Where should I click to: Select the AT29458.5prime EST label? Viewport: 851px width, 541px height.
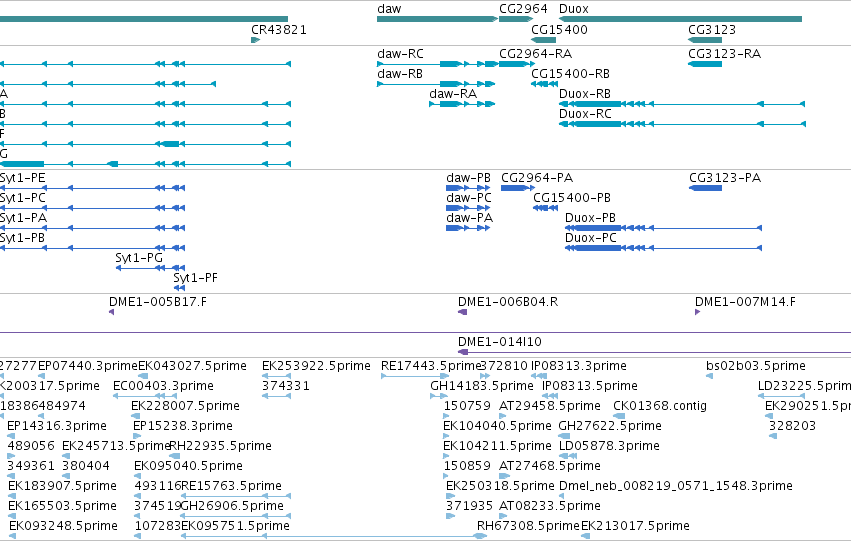tap(550, 406)
